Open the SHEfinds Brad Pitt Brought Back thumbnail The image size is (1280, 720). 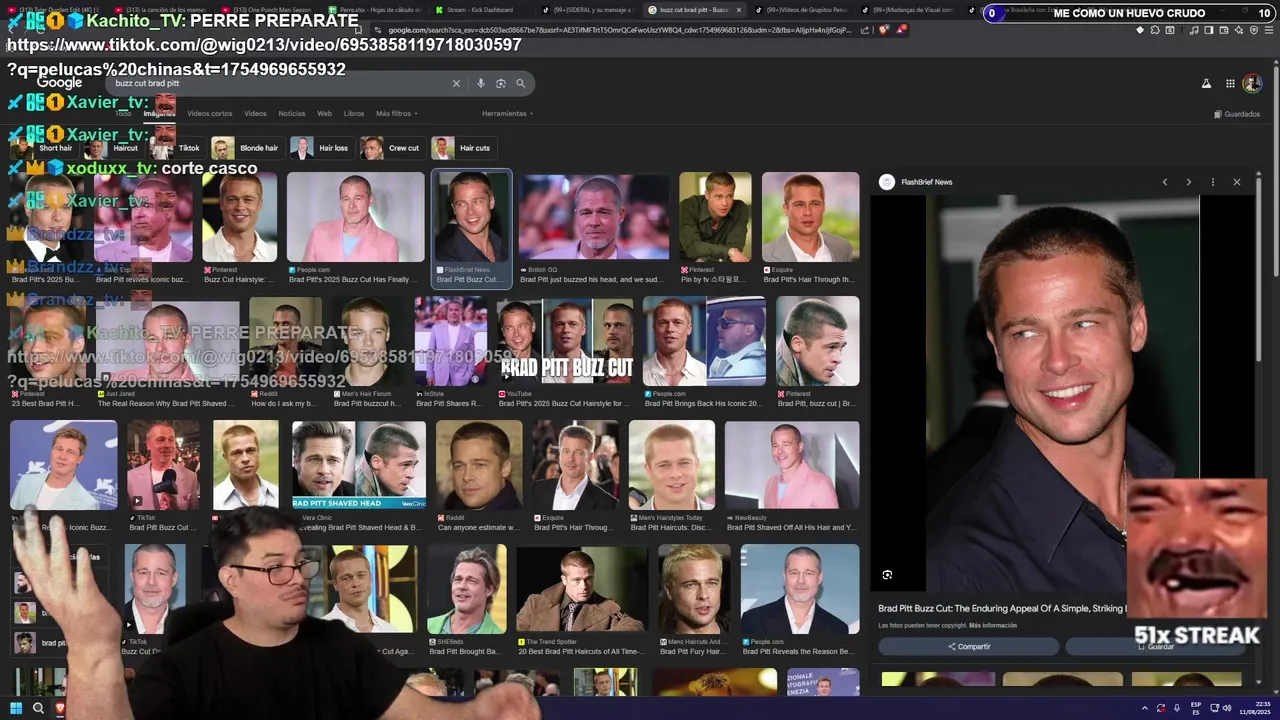click(x=467, y=589)
